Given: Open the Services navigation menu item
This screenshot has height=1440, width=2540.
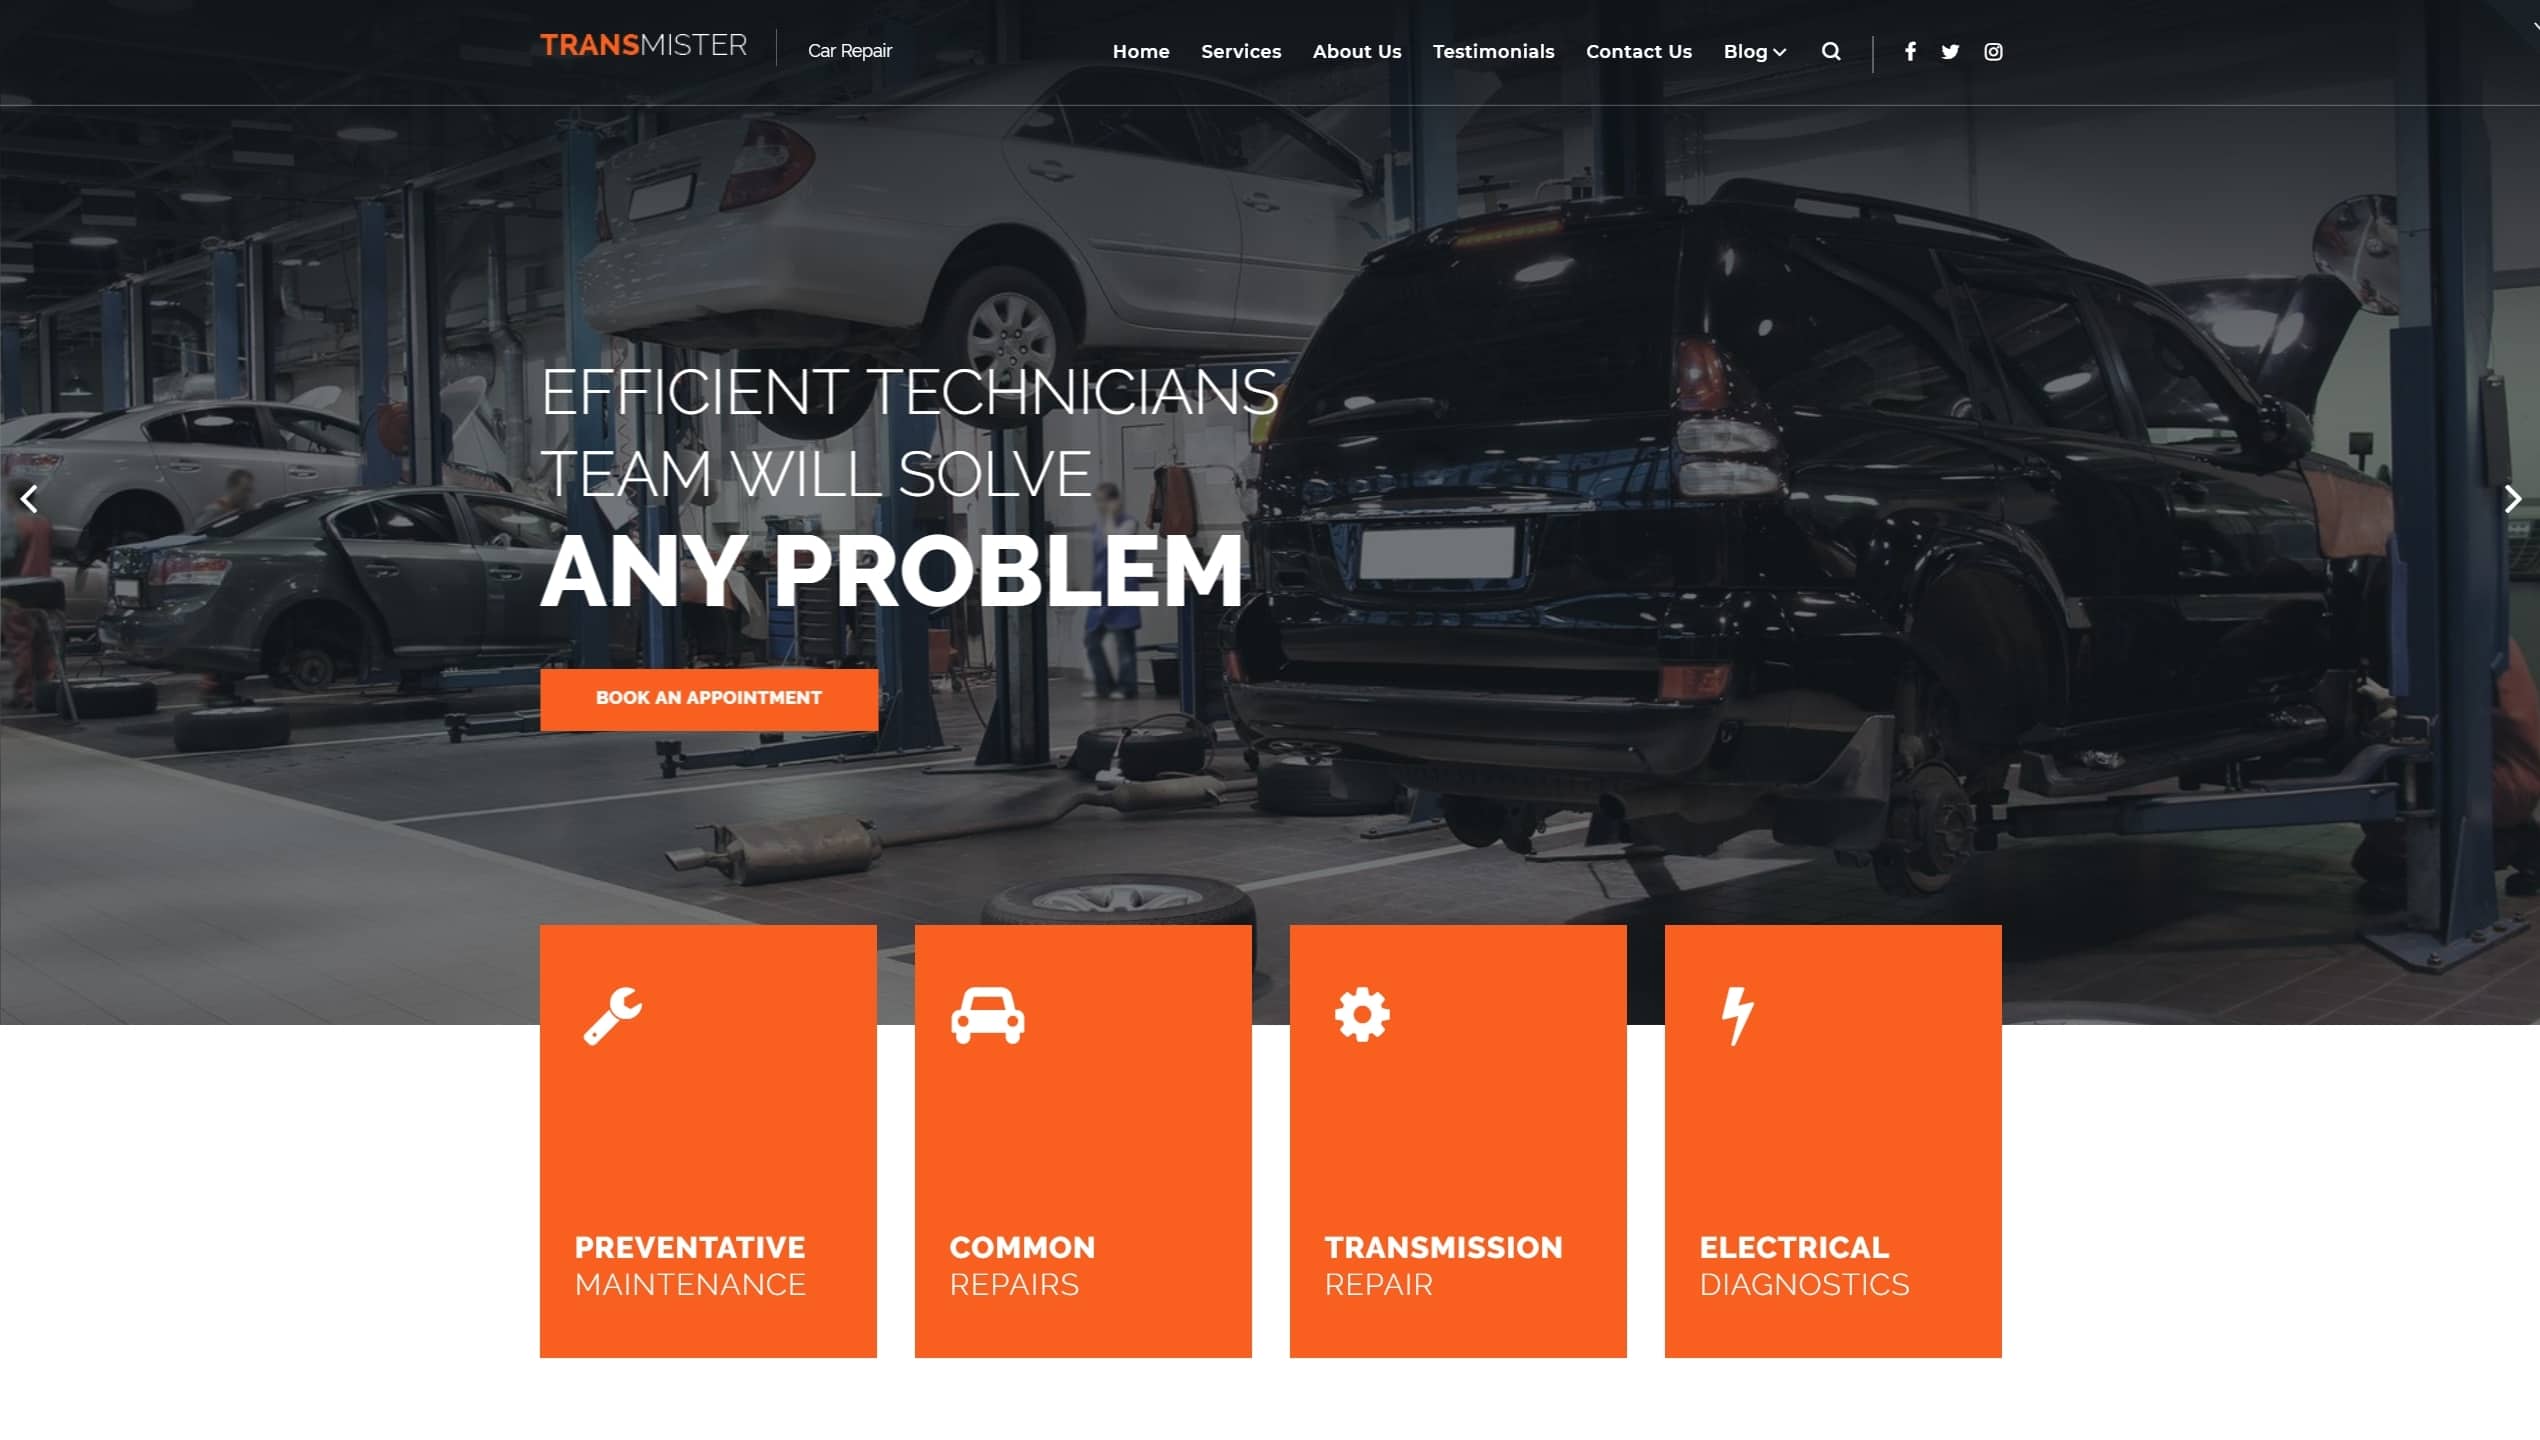Looking at the screenshot, I should click(1240, 51).
